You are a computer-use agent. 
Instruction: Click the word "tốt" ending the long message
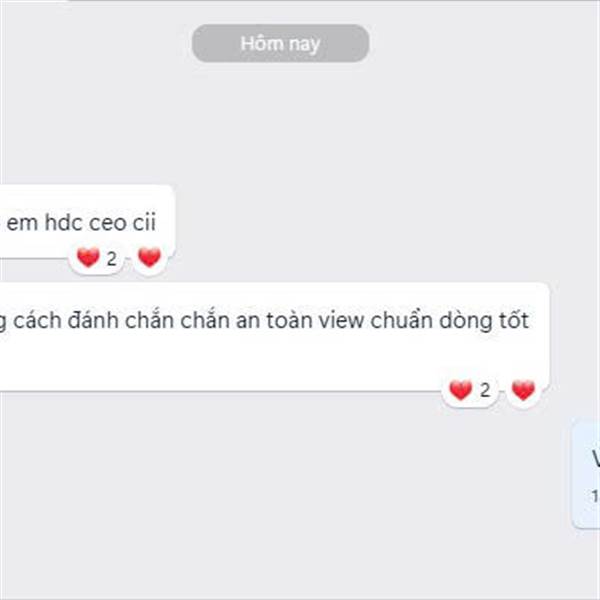(514, 320)
